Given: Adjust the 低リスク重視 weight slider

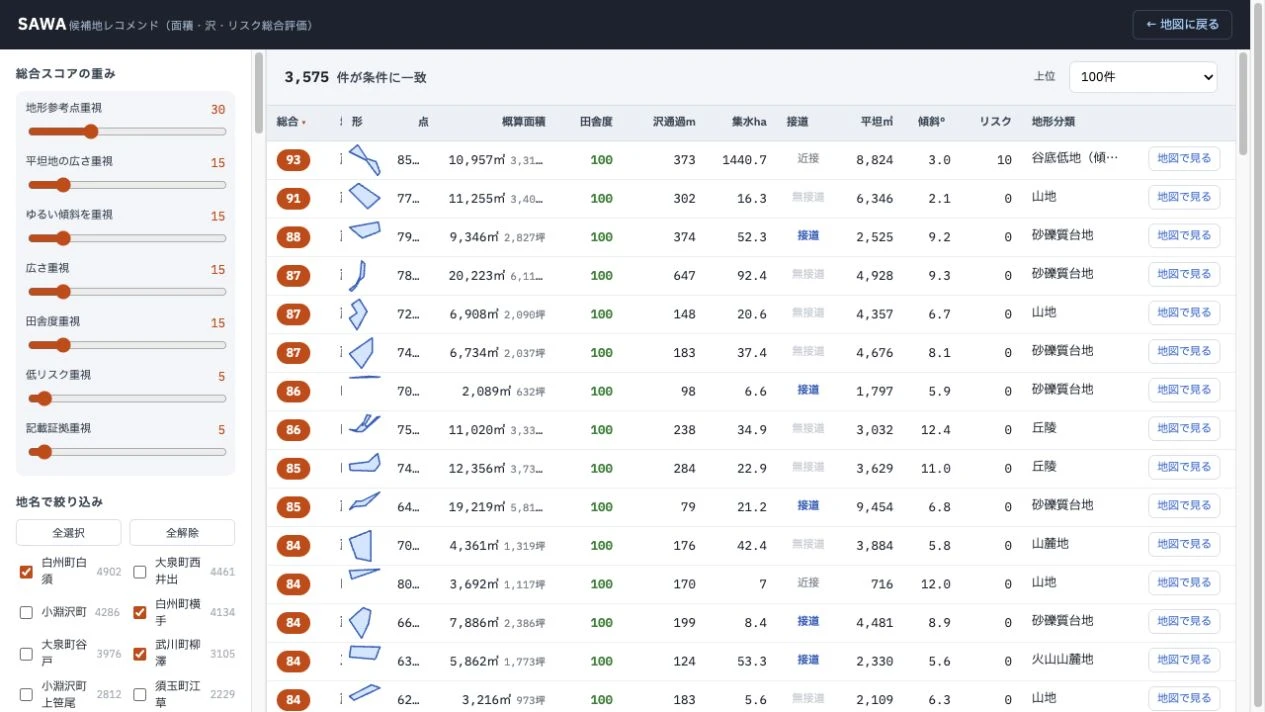Looking at the screenshot, I should 127,398.
